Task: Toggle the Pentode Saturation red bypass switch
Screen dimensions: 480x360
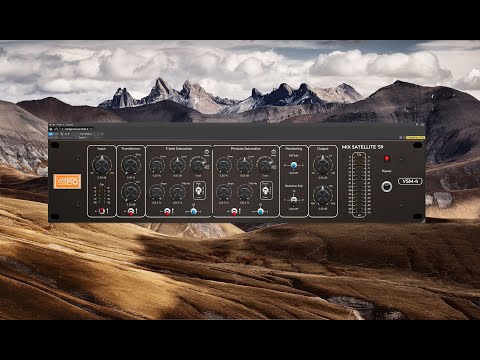Action: tap(234, 211)
